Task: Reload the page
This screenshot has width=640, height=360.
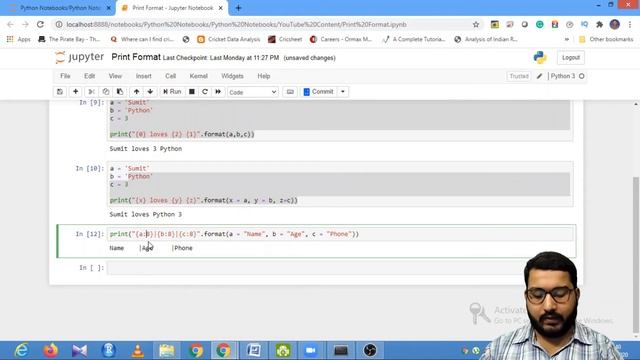Action: [x=40, y=24]
